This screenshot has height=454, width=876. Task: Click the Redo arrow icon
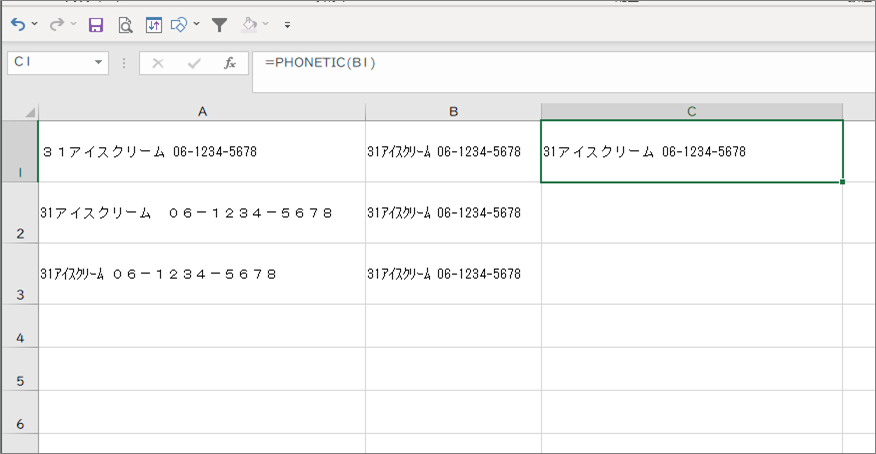click(56, 25)
